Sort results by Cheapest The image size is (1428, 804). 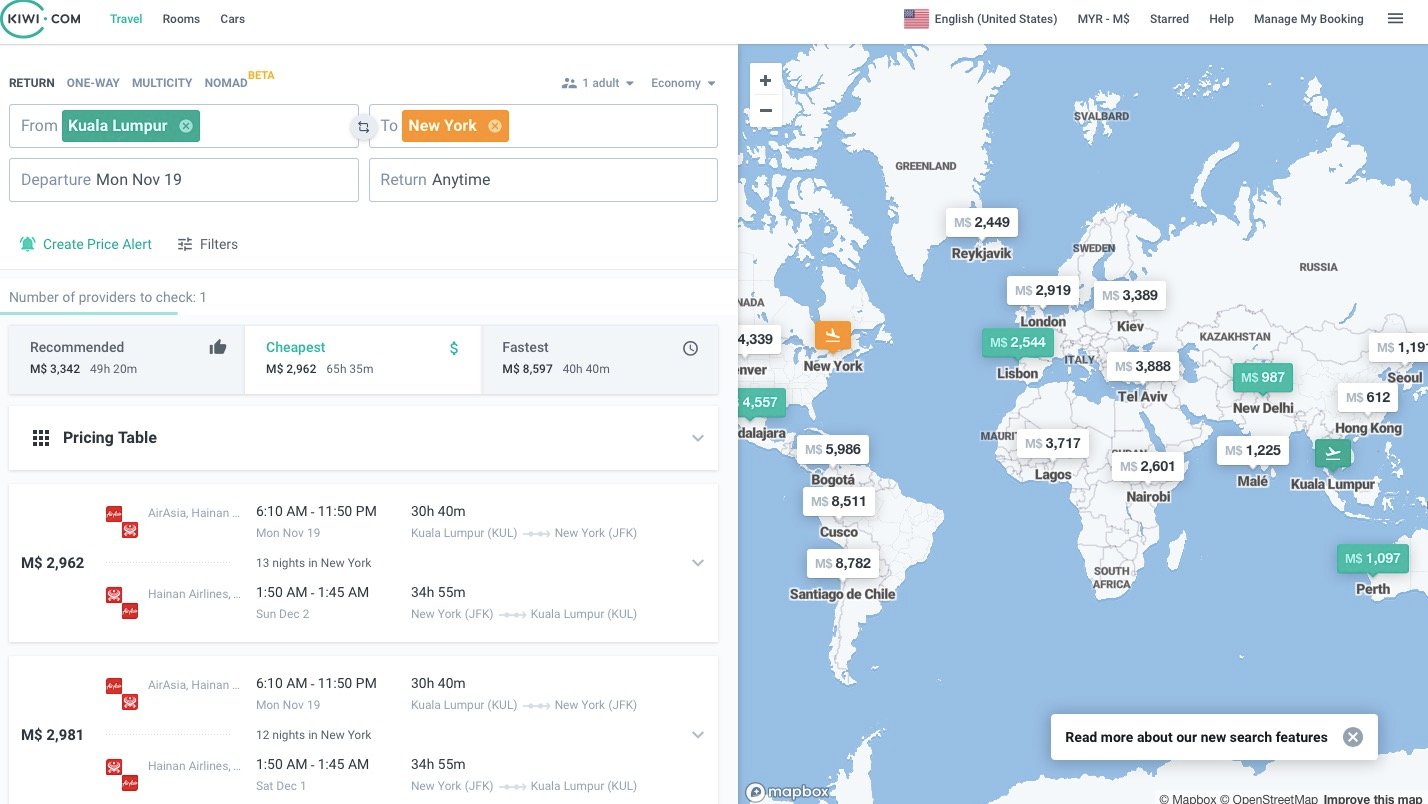tap(363, 358)
